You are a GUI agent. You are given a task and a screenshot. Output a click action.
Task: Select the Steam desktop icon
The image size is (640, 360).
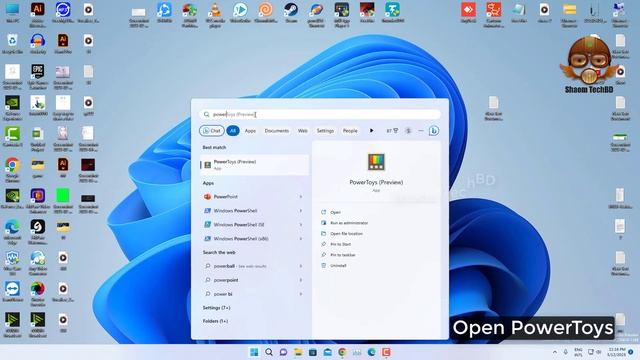291,12
